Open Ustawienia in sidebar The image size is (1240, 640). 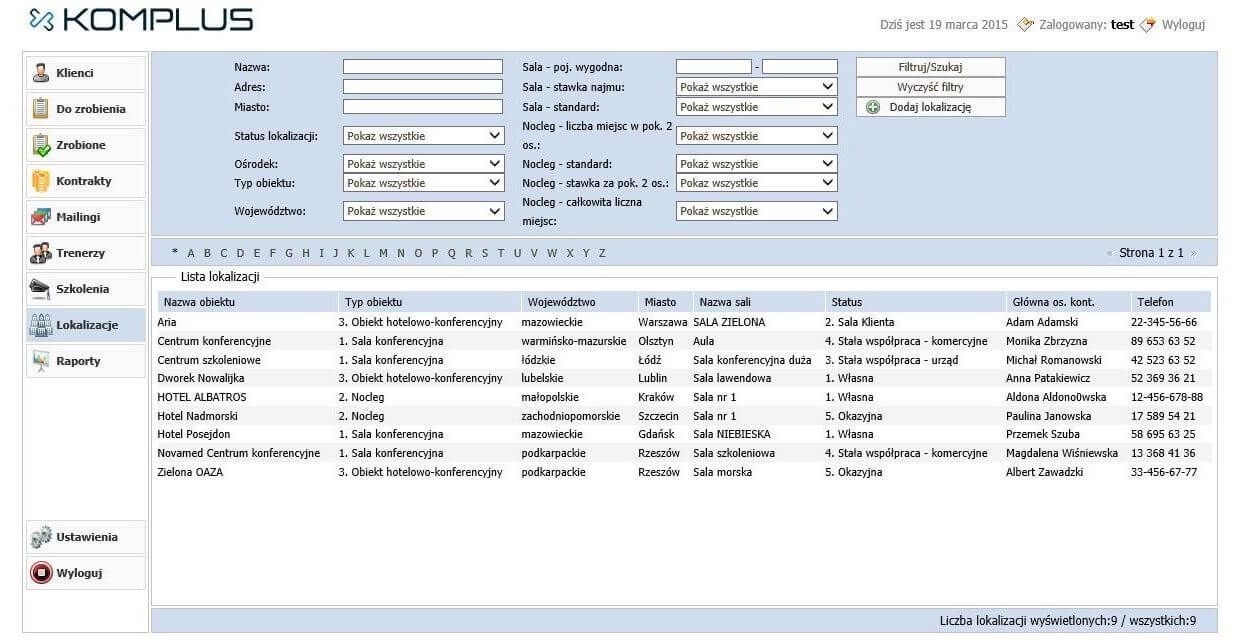point(86,537)
